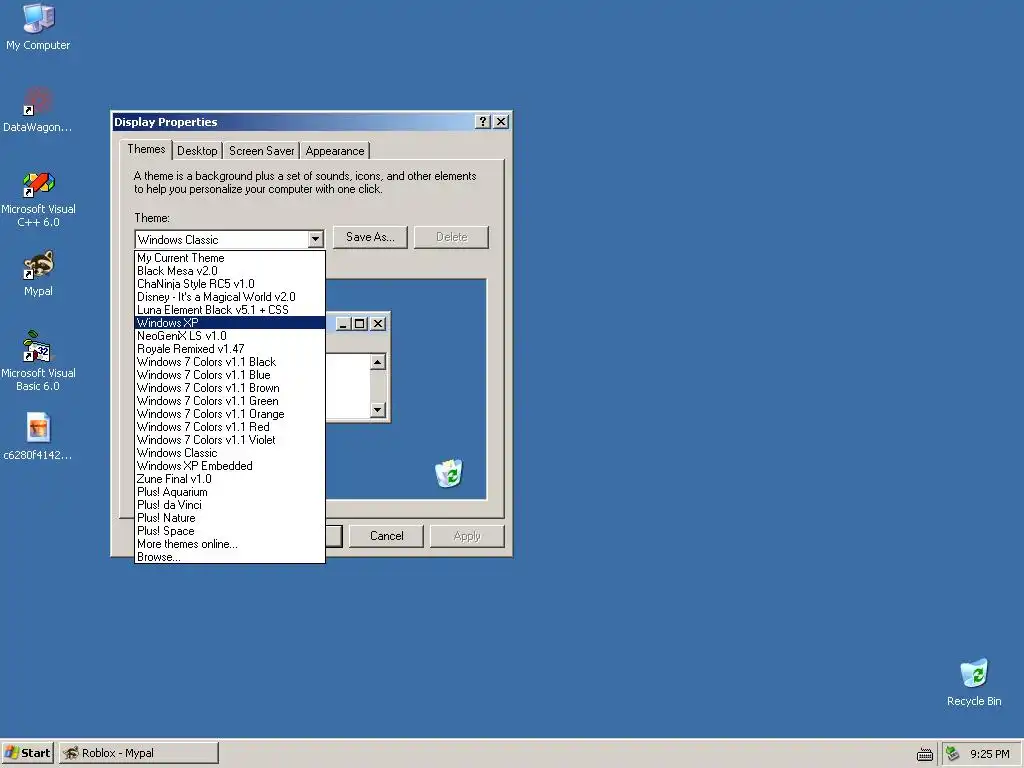Select Microsoft Visual C++ 6.0 shortcut
This screenshot has height=768, width=1024.
pos(38,199)
